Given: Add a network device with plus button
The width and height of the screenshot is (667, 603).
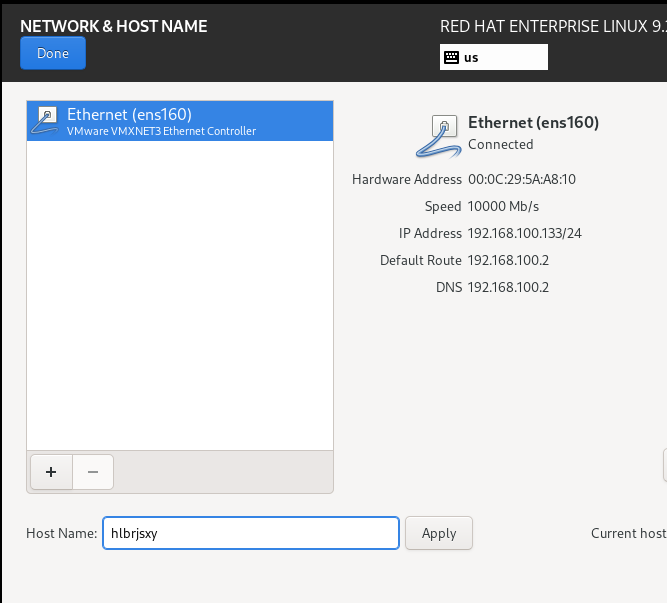Looking at the screenshot, I should [x=50, y=472].
